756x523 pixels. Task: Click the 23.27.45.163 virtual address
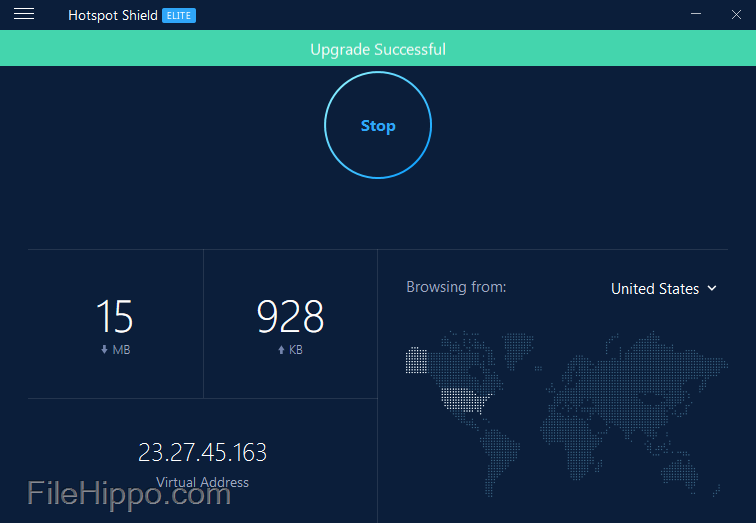tap(202, 452)
